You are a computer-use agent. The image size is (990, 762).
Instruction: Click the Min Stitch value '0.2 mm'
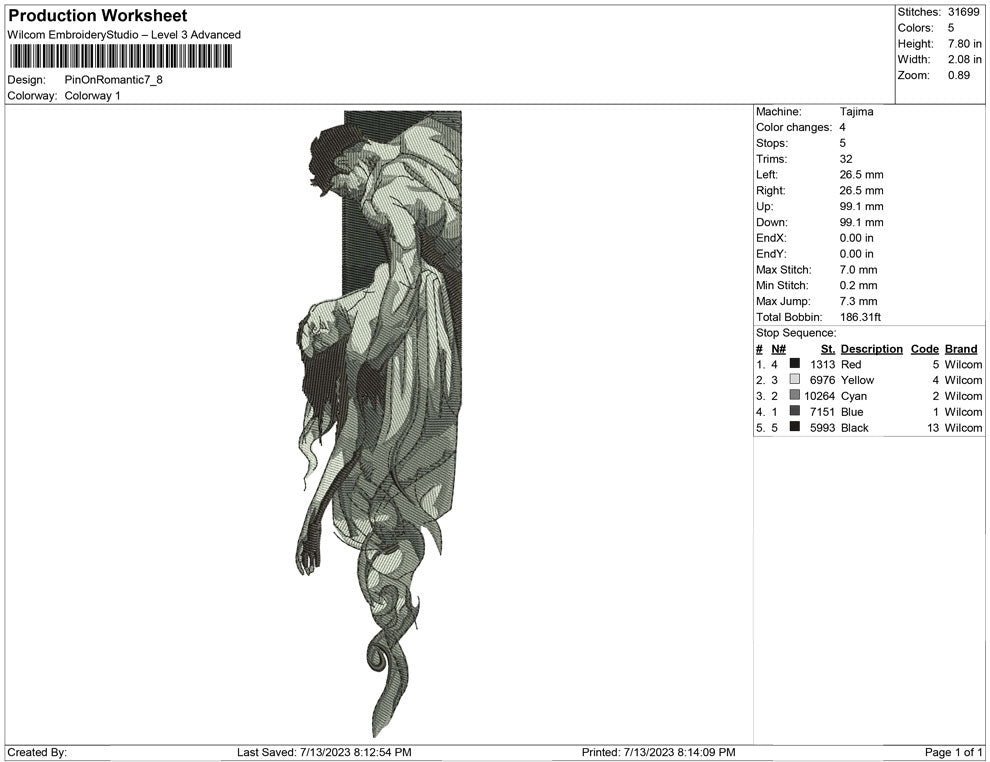(x=859, y=285)
